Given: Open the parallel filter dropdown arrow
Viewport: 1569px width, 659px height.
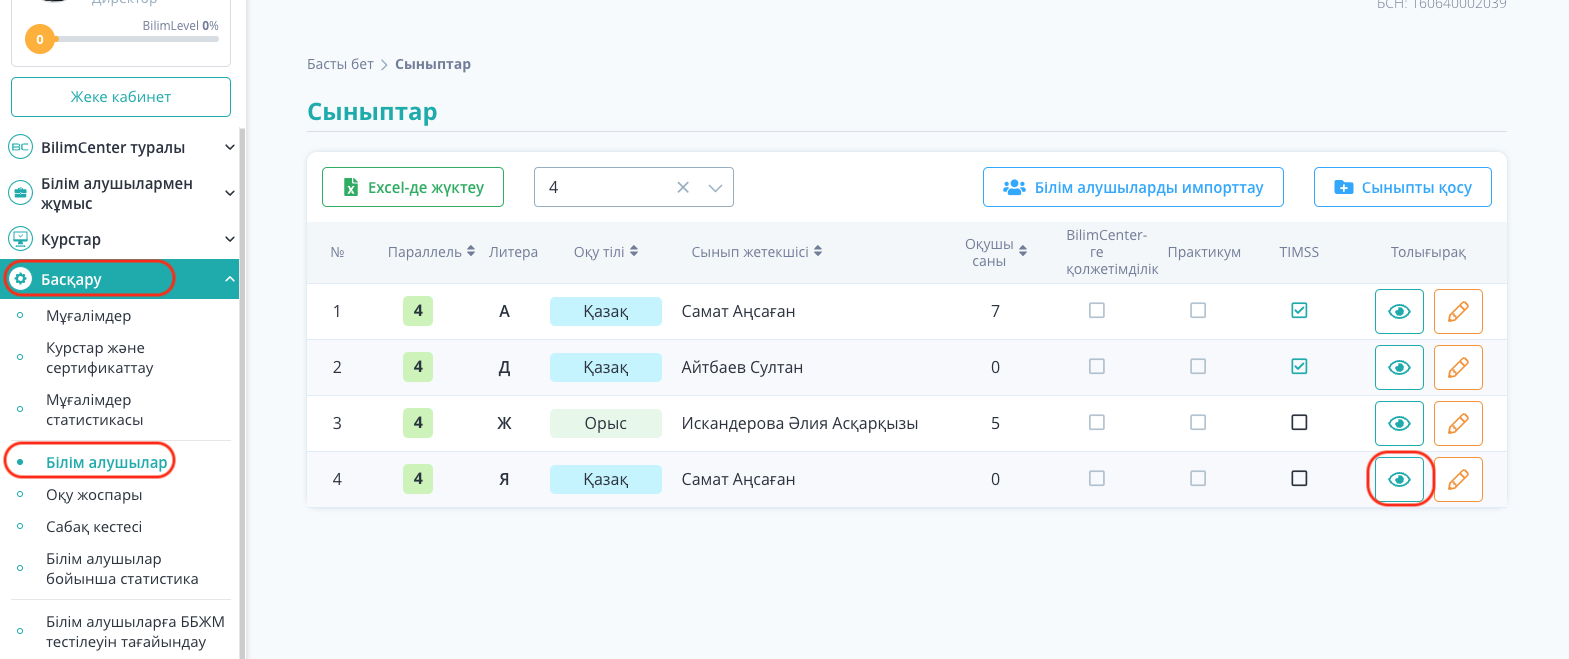Looking at the screenshot, I should click(715, 187).
